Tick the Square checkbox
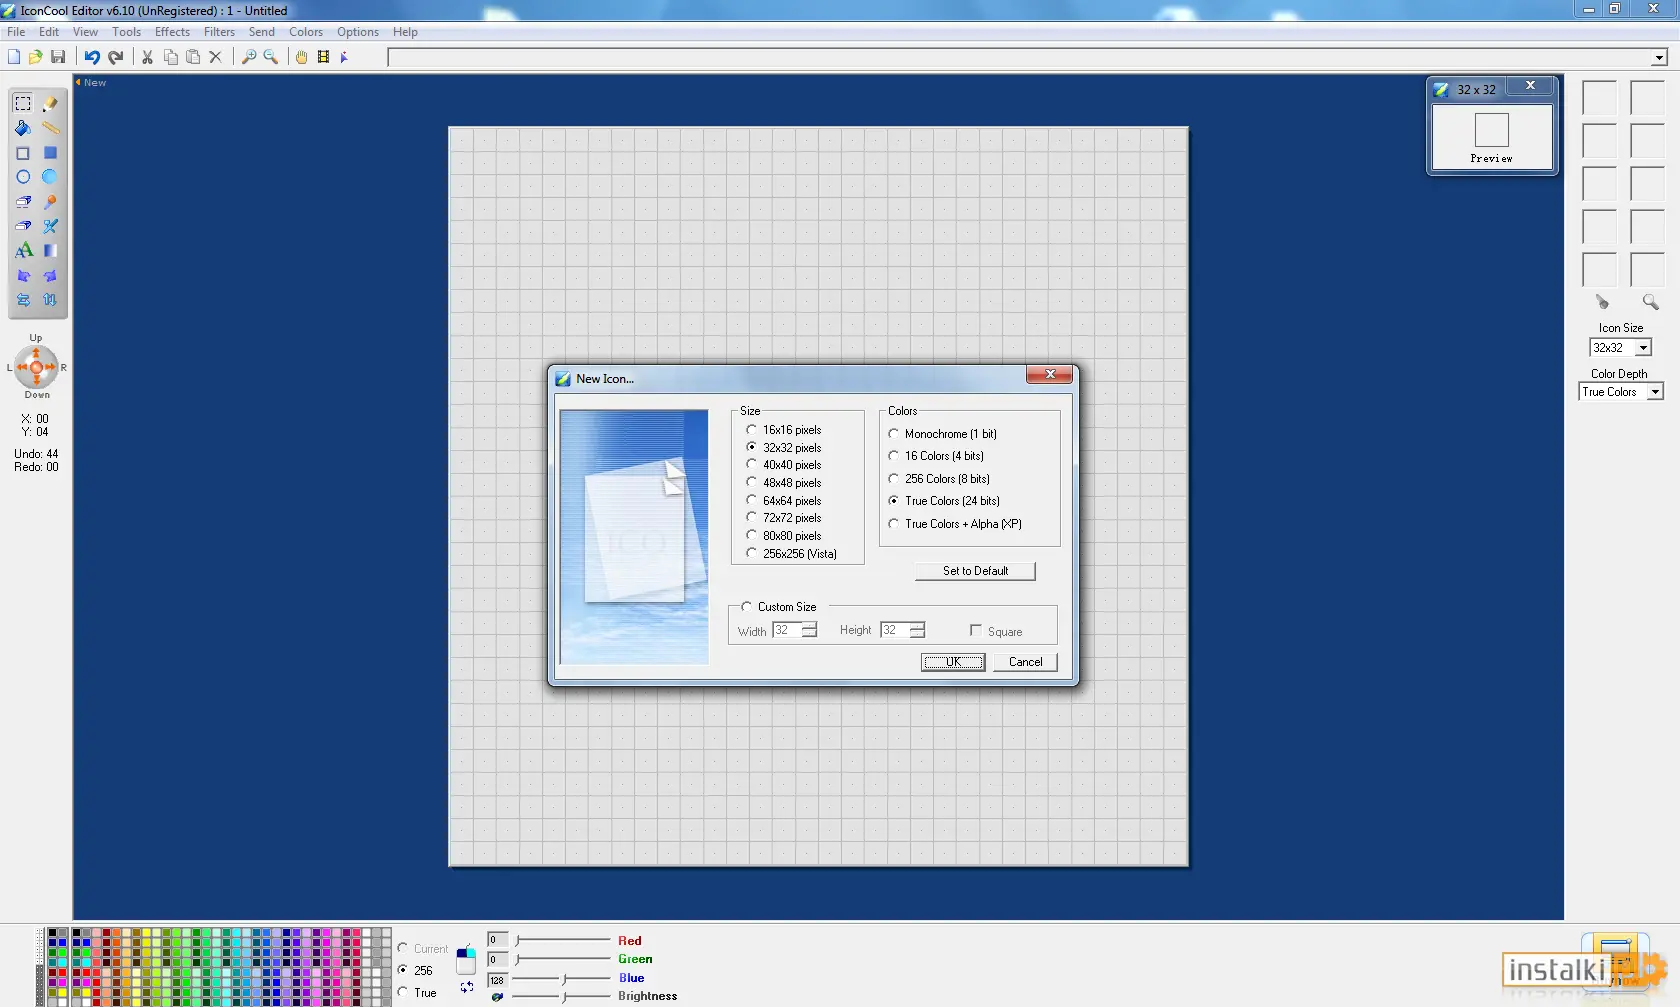1680x1007 pixels. point(976,631)
